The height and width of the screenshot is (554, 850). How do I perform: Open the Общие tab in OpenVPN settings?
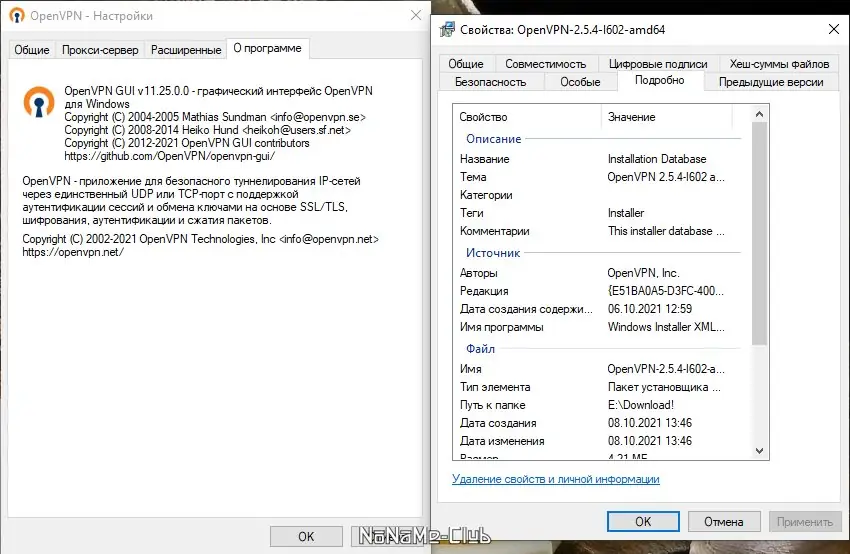[x=31, y=50]
